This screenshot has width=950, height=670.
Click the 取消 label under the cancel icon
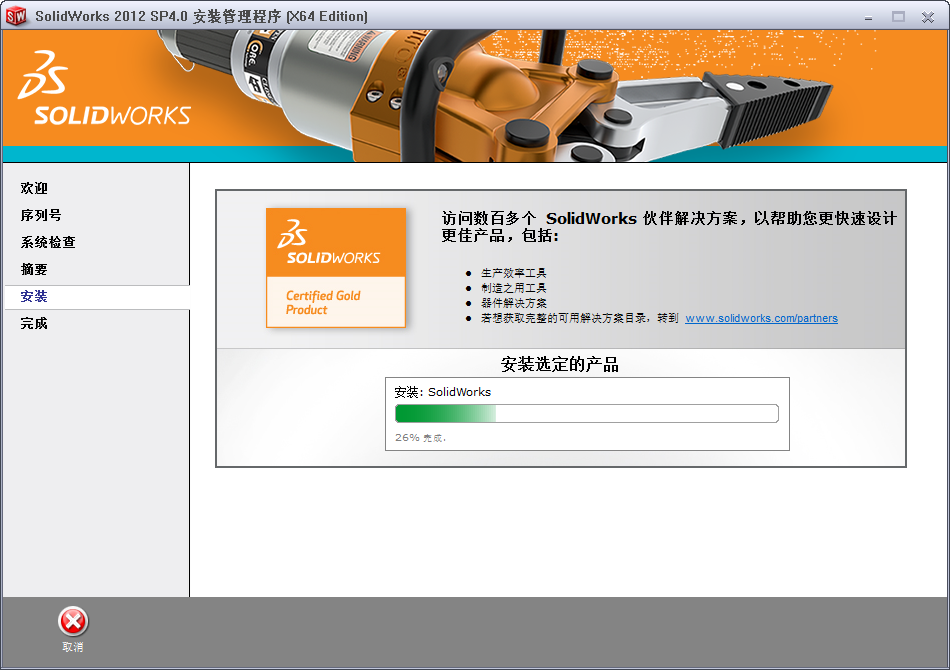[x=73, y=647]
